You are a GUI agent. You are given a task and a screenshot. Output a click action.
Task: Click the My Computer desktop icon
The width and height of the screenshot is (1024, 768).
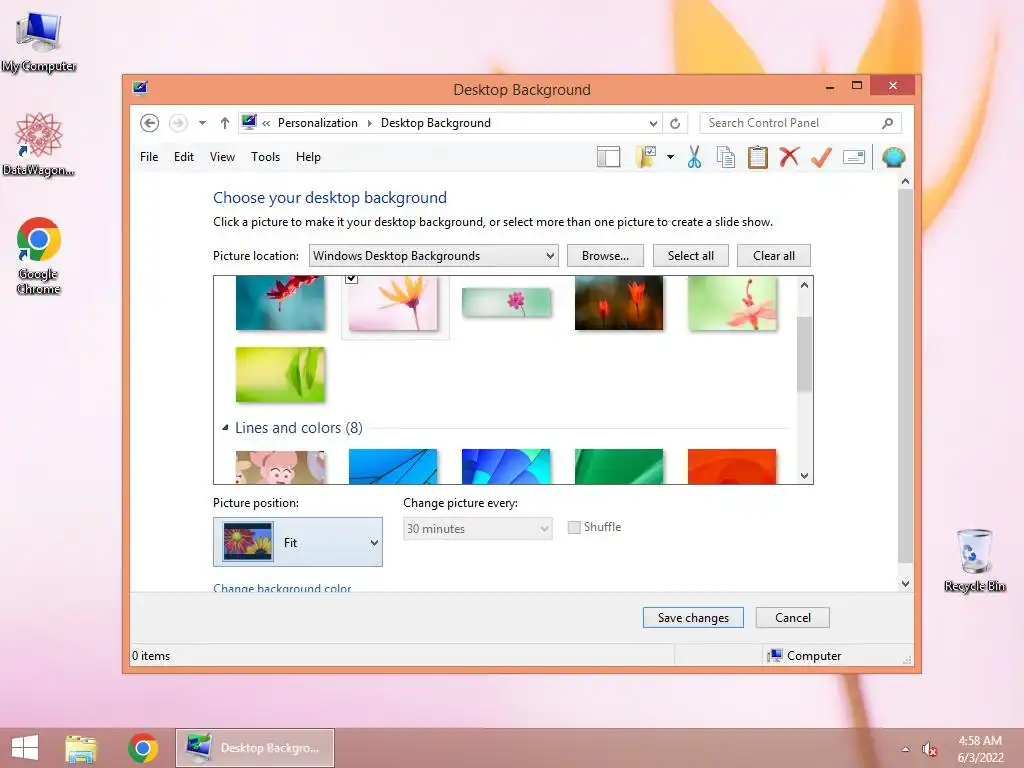39,42
